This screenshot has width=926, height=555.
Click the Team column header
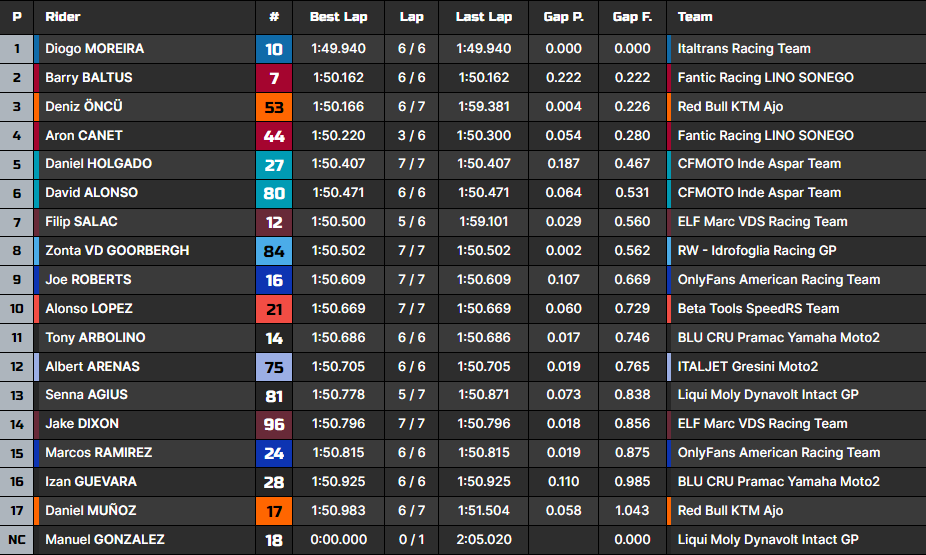695,17
